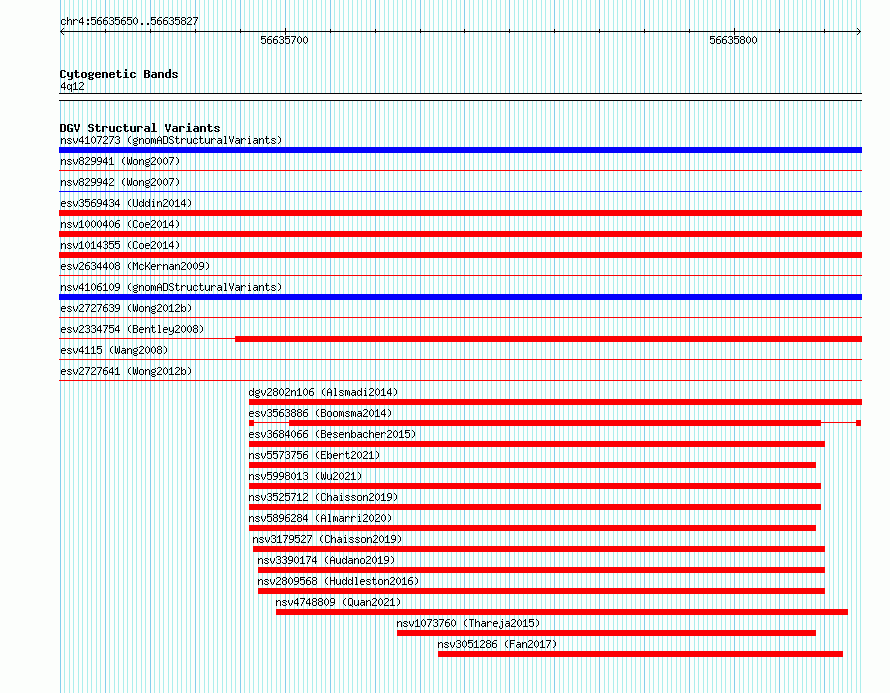Click the red bar of nsv1073760
Image resolution: width=890 pixels, height=693 pixels.
(x=606, y=633)
